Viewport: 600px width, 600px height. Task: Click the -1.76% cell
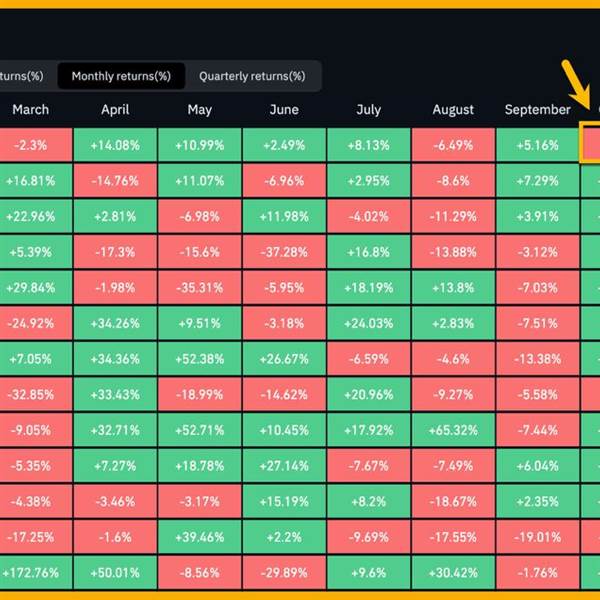point(538,572)
